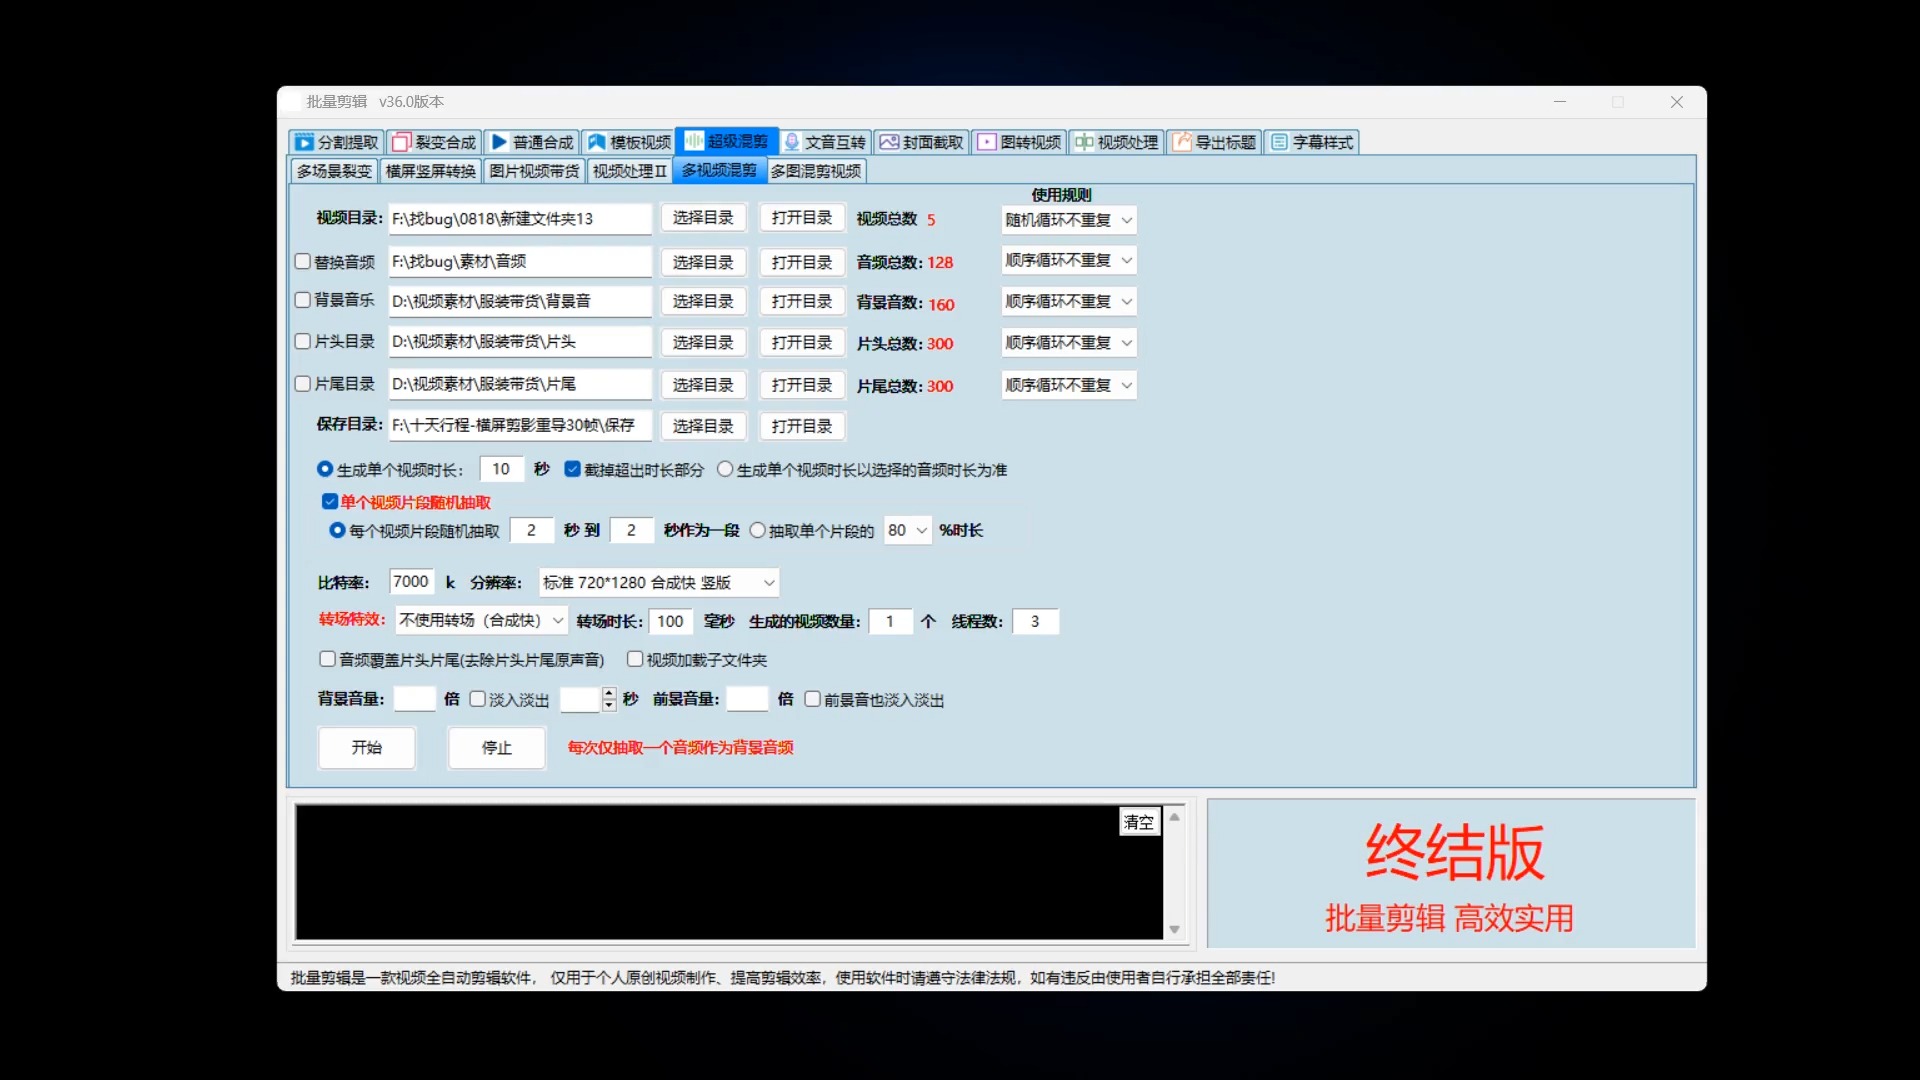The image size is (1920, 1080).
Task: Switch to 多视频混剪 sub-tab
Action: pyautogui.click(x=719, y=170)
